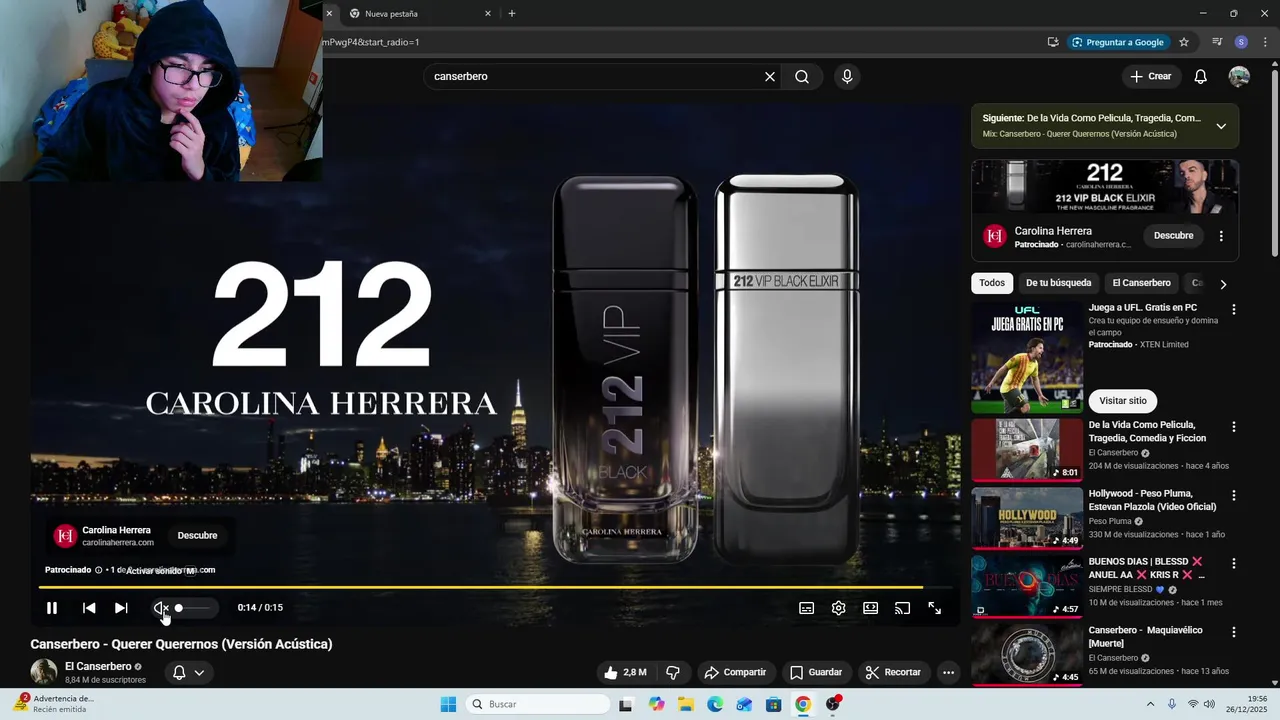Bookmark the page with star icon
This screenshot has width=1280, height=720.
click(x=1184, y=42)
